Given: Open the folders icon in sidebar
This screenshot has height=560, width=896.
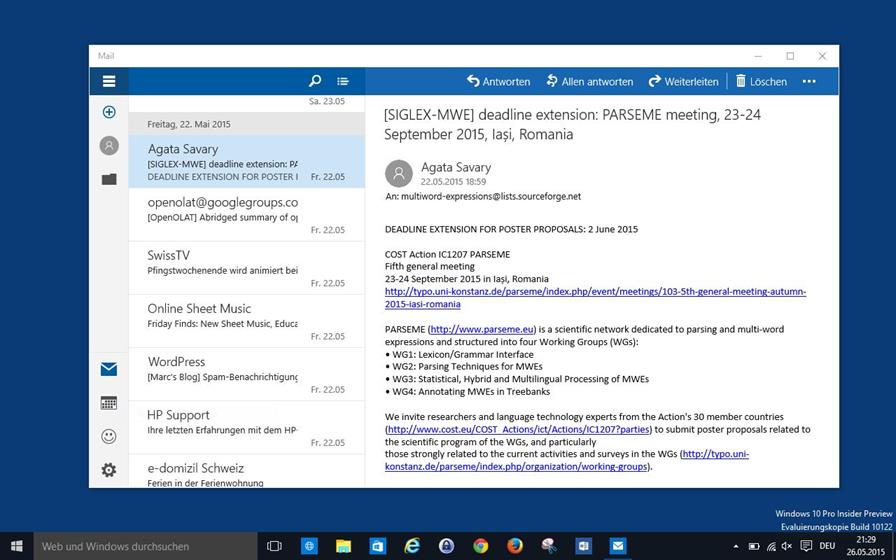Looking at the screenshot, I should [109, 179].
